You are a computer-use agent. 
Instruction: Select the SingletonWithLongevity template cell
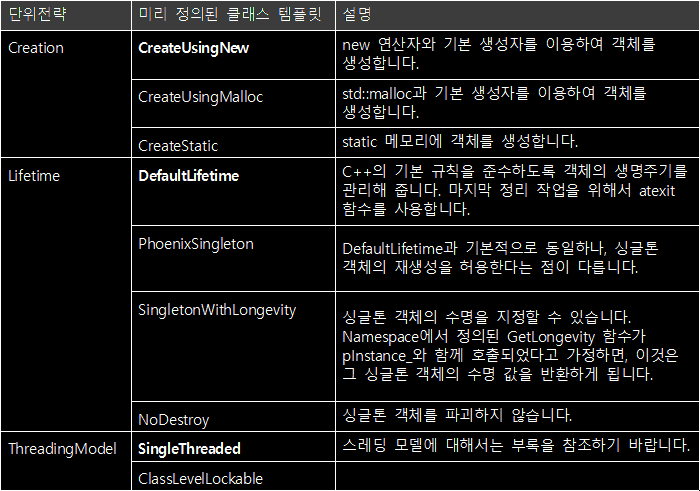[217, 310]
